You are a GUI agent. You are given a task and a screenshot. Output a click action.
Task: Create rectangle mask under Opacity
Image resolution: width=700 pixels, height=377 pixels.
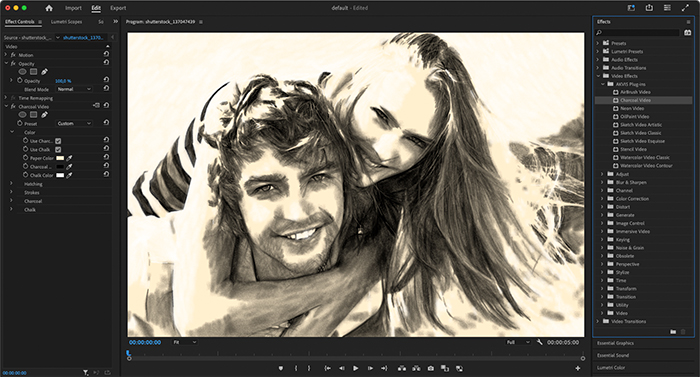coord(33,71)
